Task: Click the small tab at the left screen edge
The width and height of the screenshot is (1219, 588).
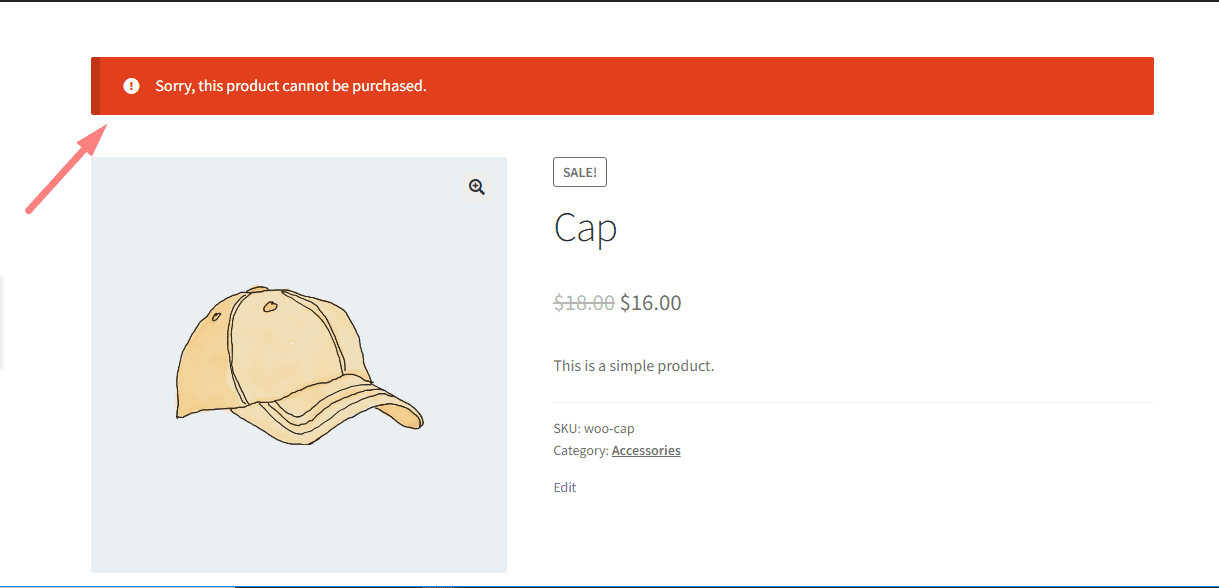Action: (2, 322)
